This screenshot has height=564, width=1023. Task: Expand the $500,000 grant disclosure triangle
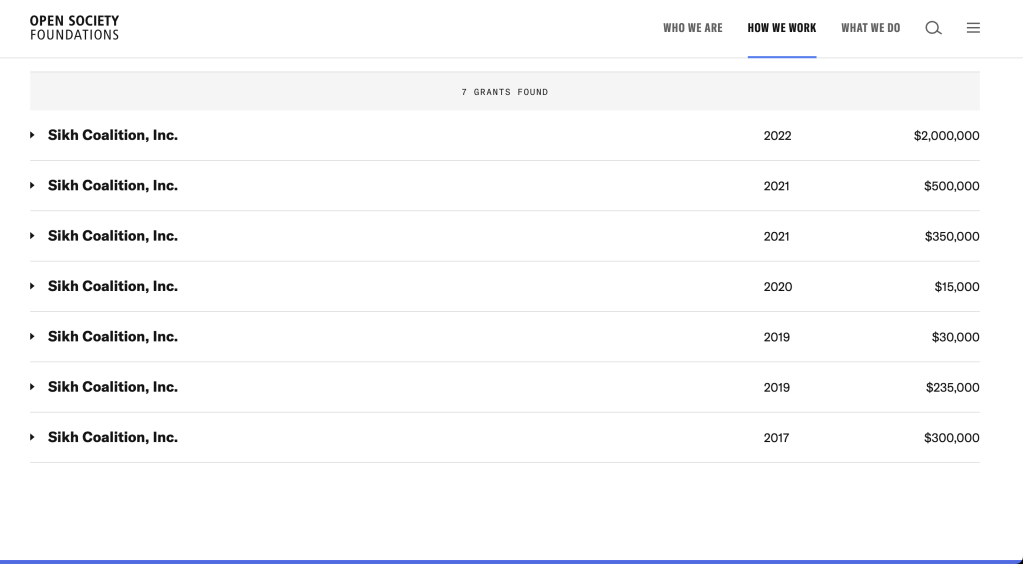point(32,186)
